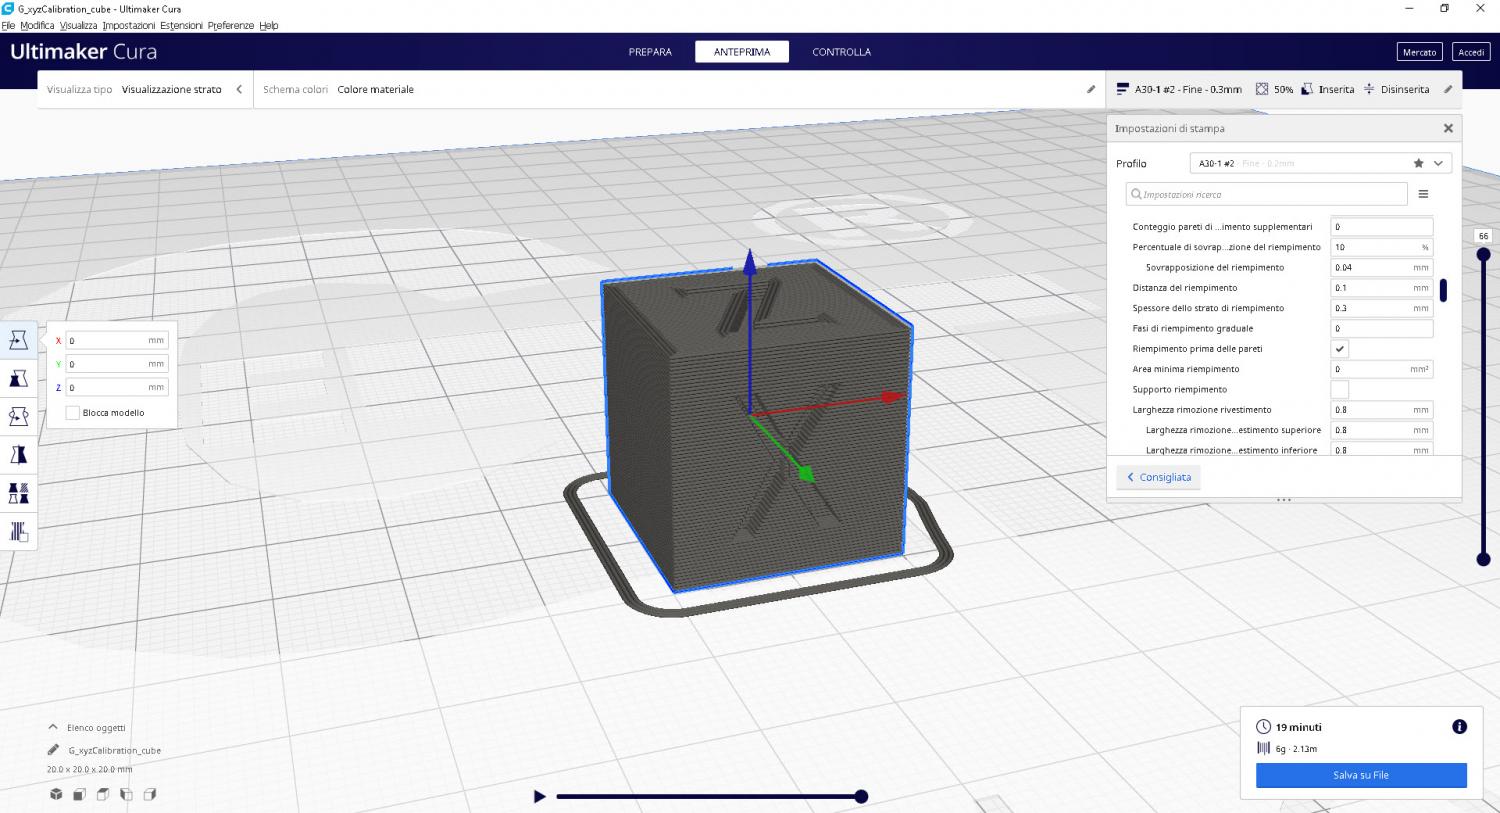Click the star icon next to profile

tap(1418, 163)
